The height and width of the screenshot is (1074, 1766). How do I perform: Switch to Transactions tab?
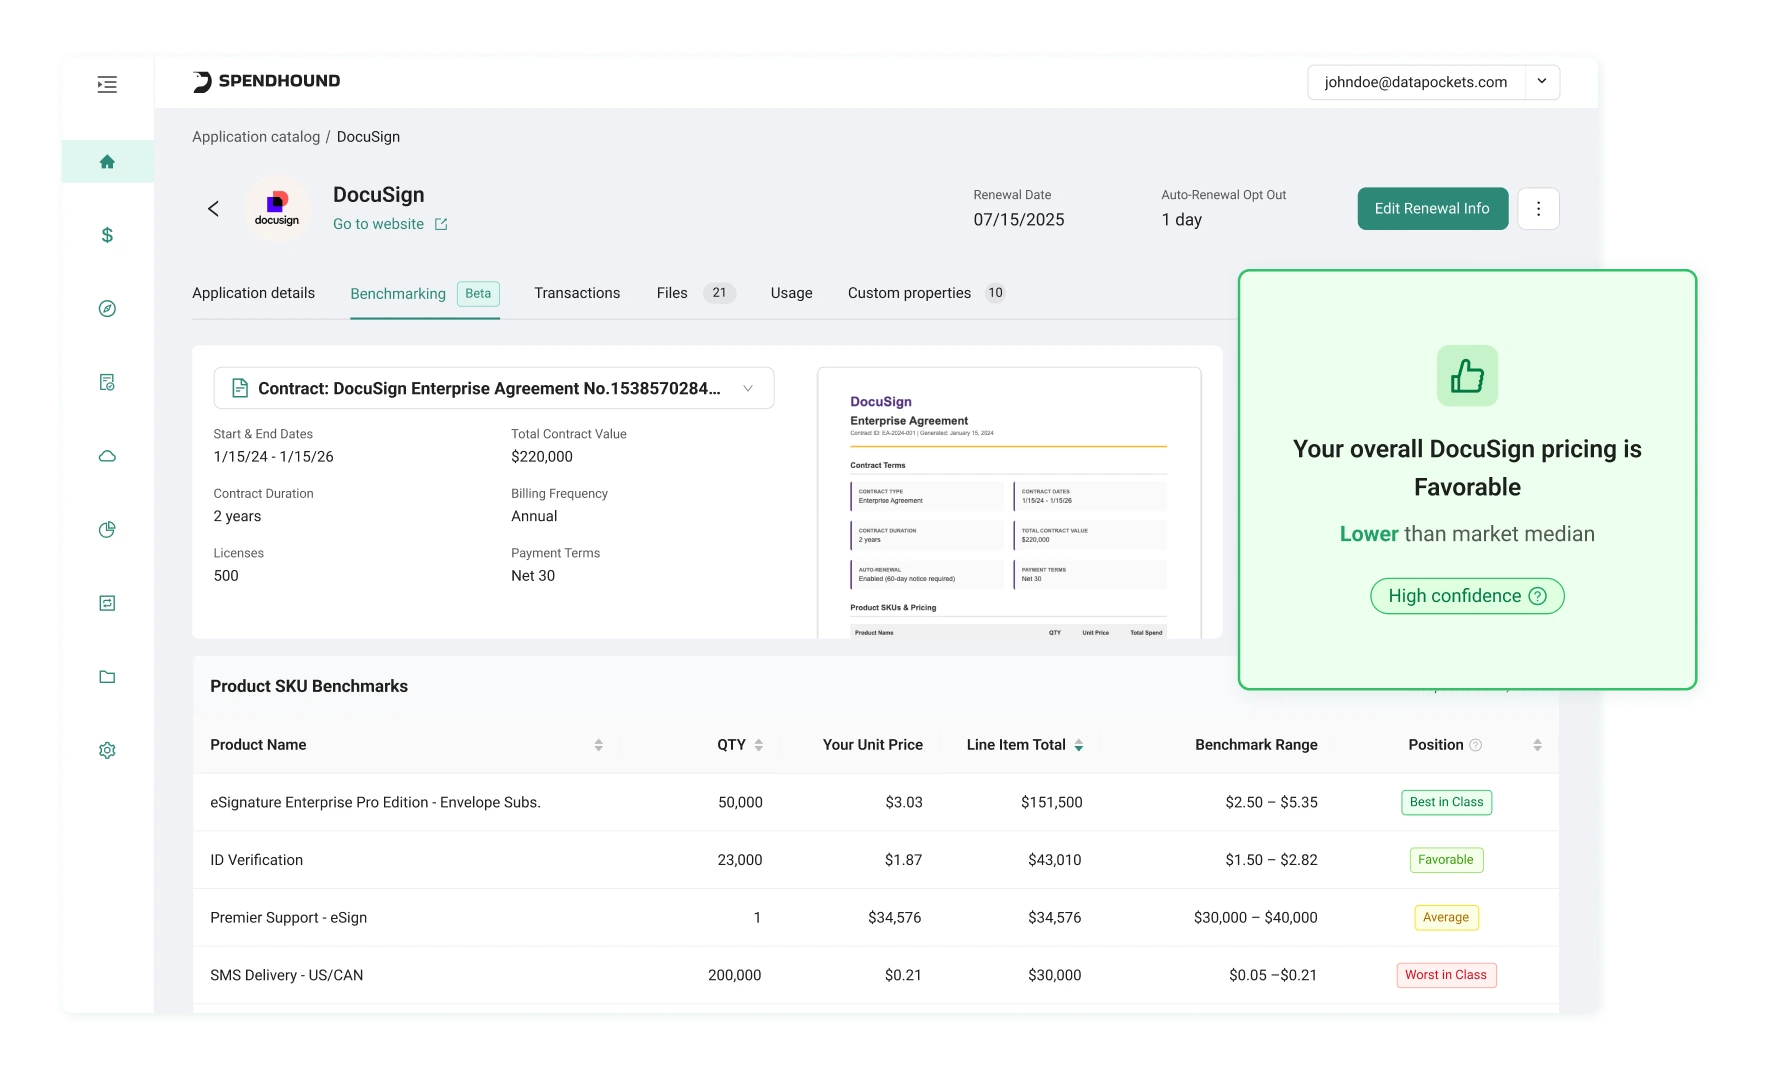[577, 293]
